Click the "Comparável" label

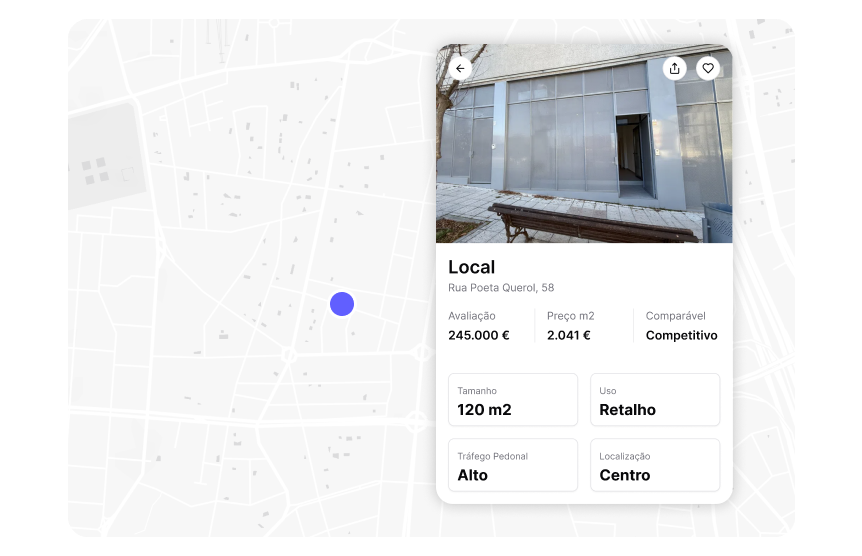[676, 316]
